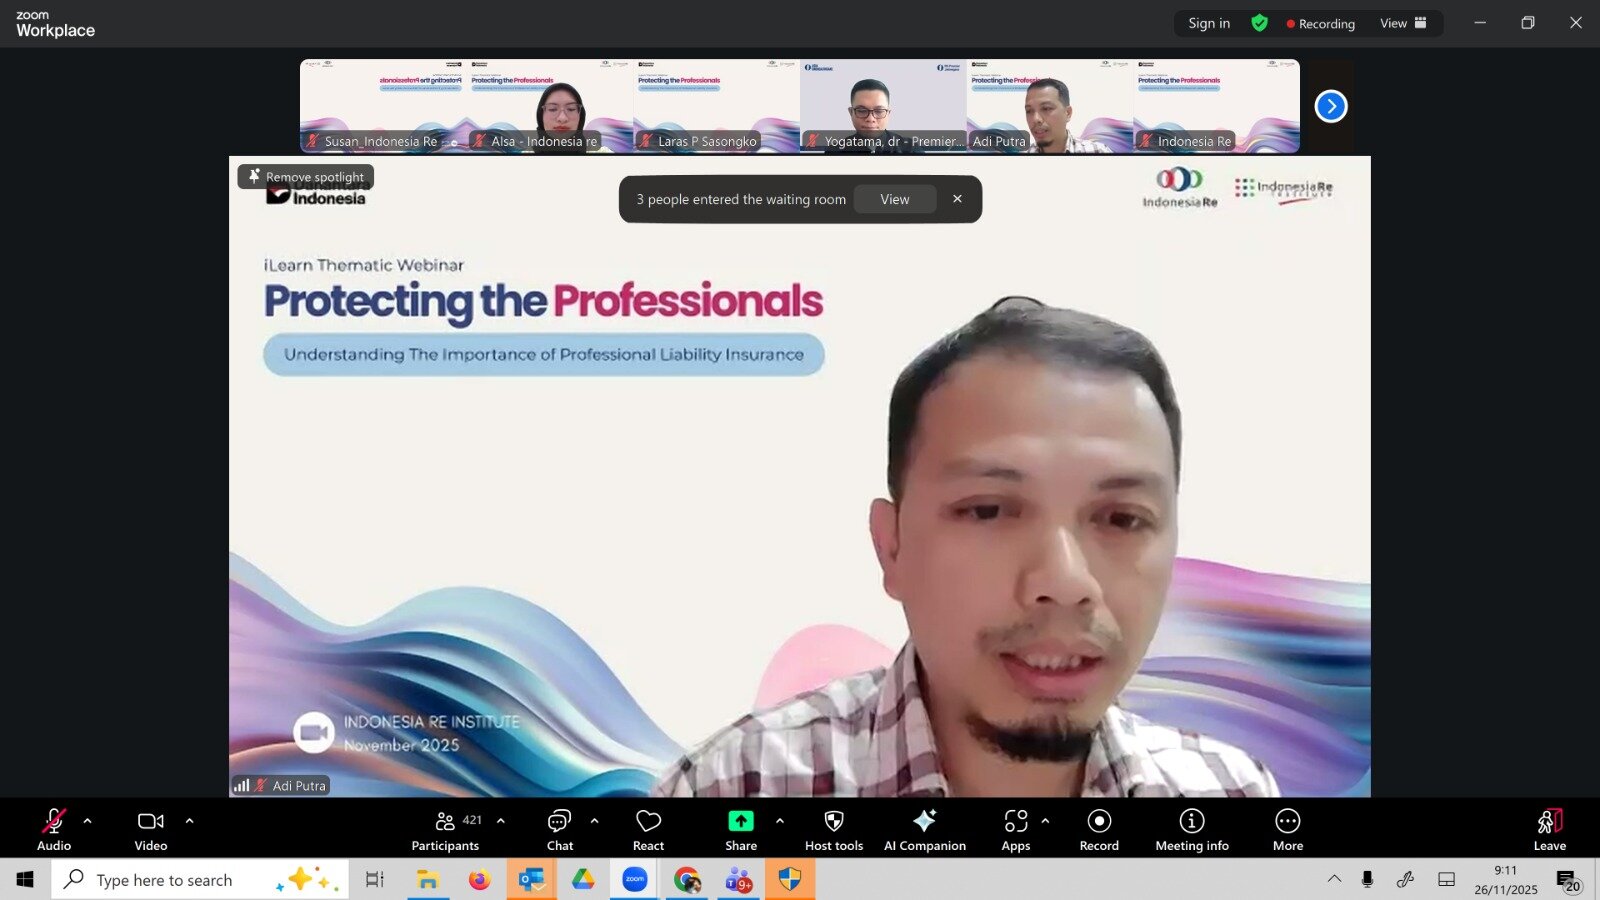
Task: Click Remove spotlight button
Action: [306, 177]
